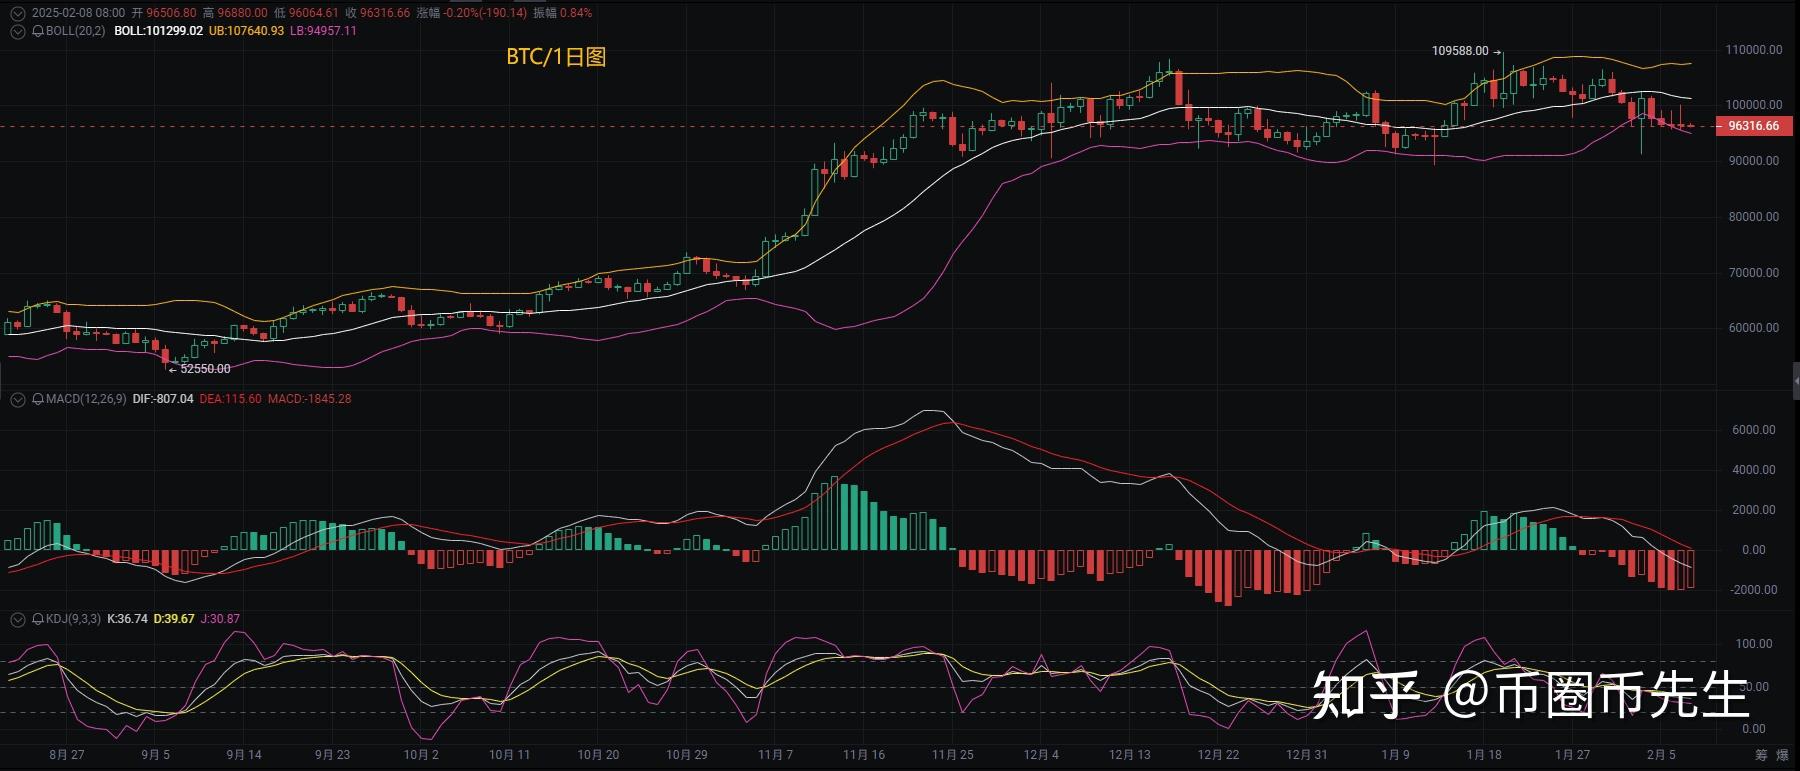Set alert with MACD bell icon

[38, 399]
